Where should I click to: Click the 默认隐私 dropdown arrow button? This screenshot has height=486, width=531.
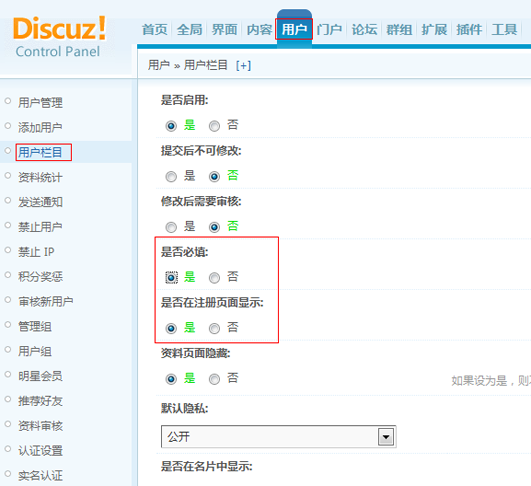[386, 437]
